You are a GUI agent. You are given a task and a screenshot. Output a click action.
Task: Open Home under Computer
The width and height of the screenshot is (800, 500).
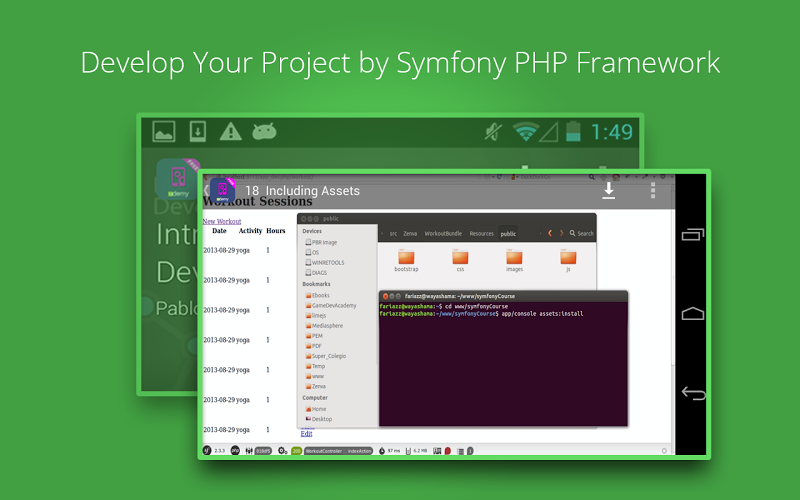pyautogui.click(x=316, y=409)
